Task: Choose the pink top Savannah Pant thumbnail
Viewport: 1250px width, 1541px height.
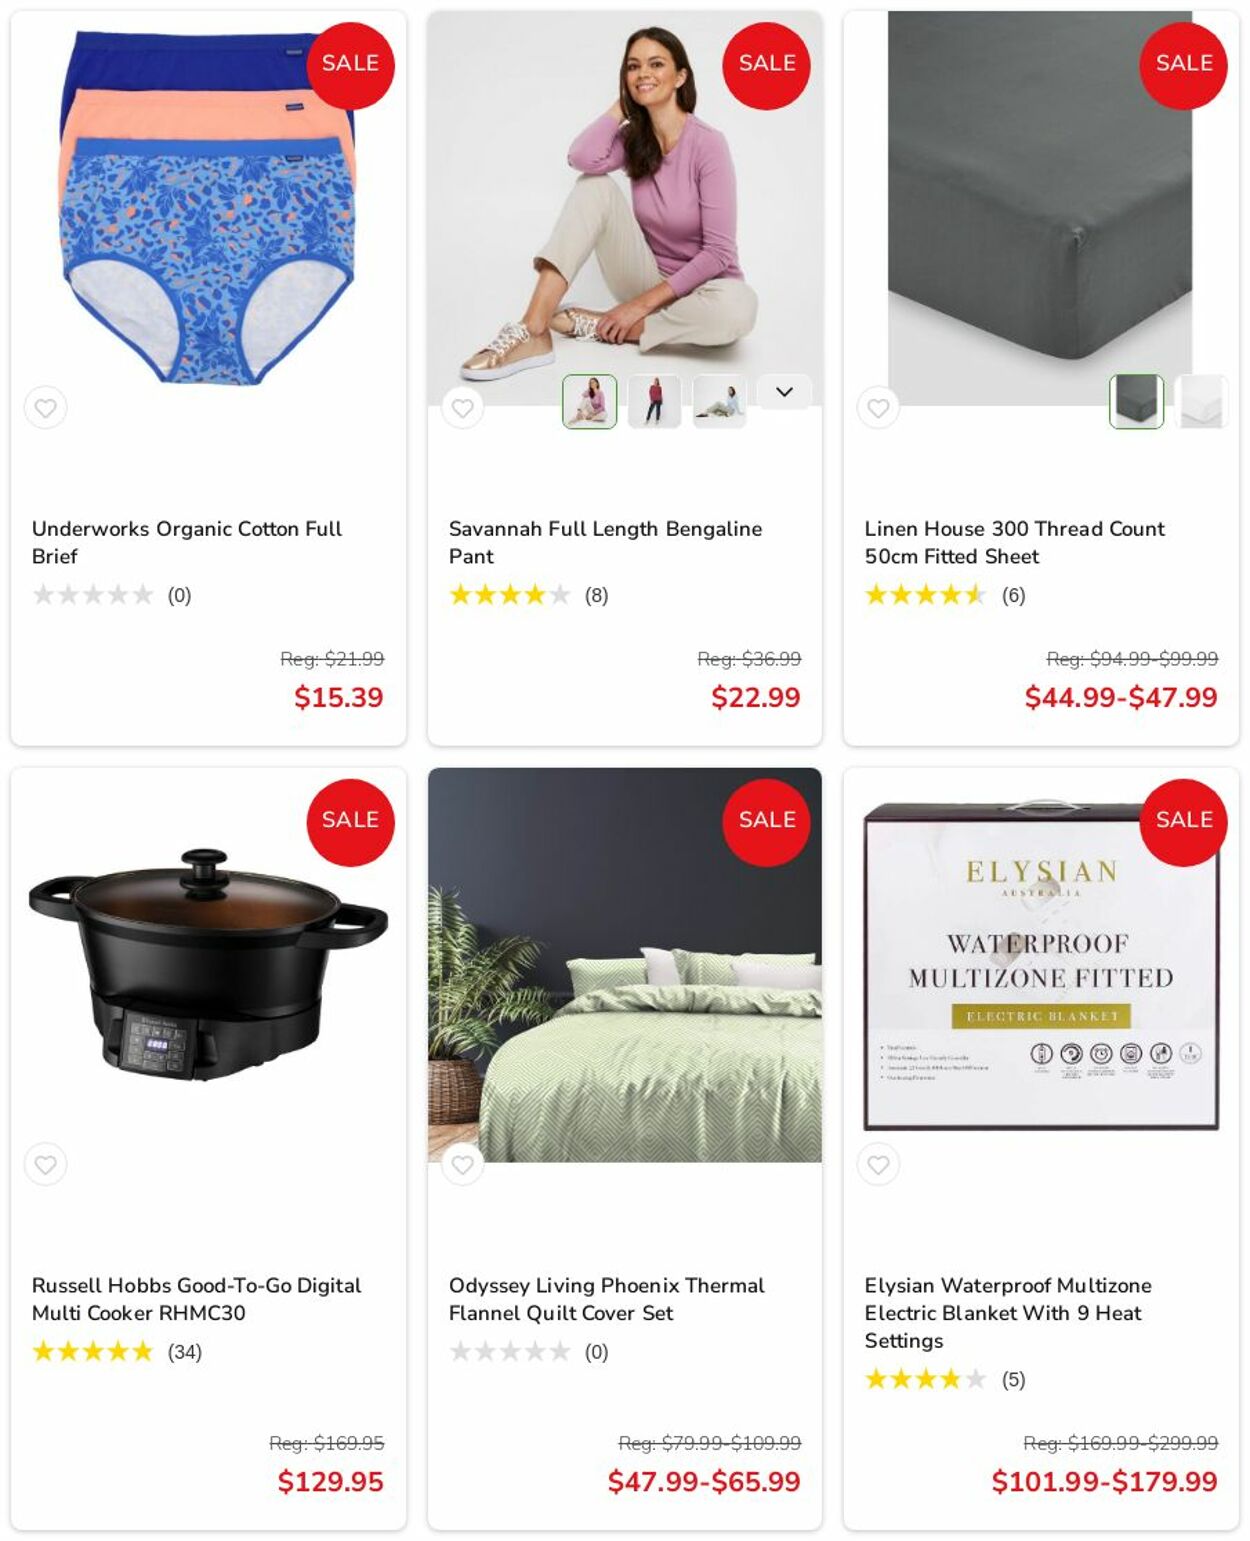Action: tap(590, 401)
